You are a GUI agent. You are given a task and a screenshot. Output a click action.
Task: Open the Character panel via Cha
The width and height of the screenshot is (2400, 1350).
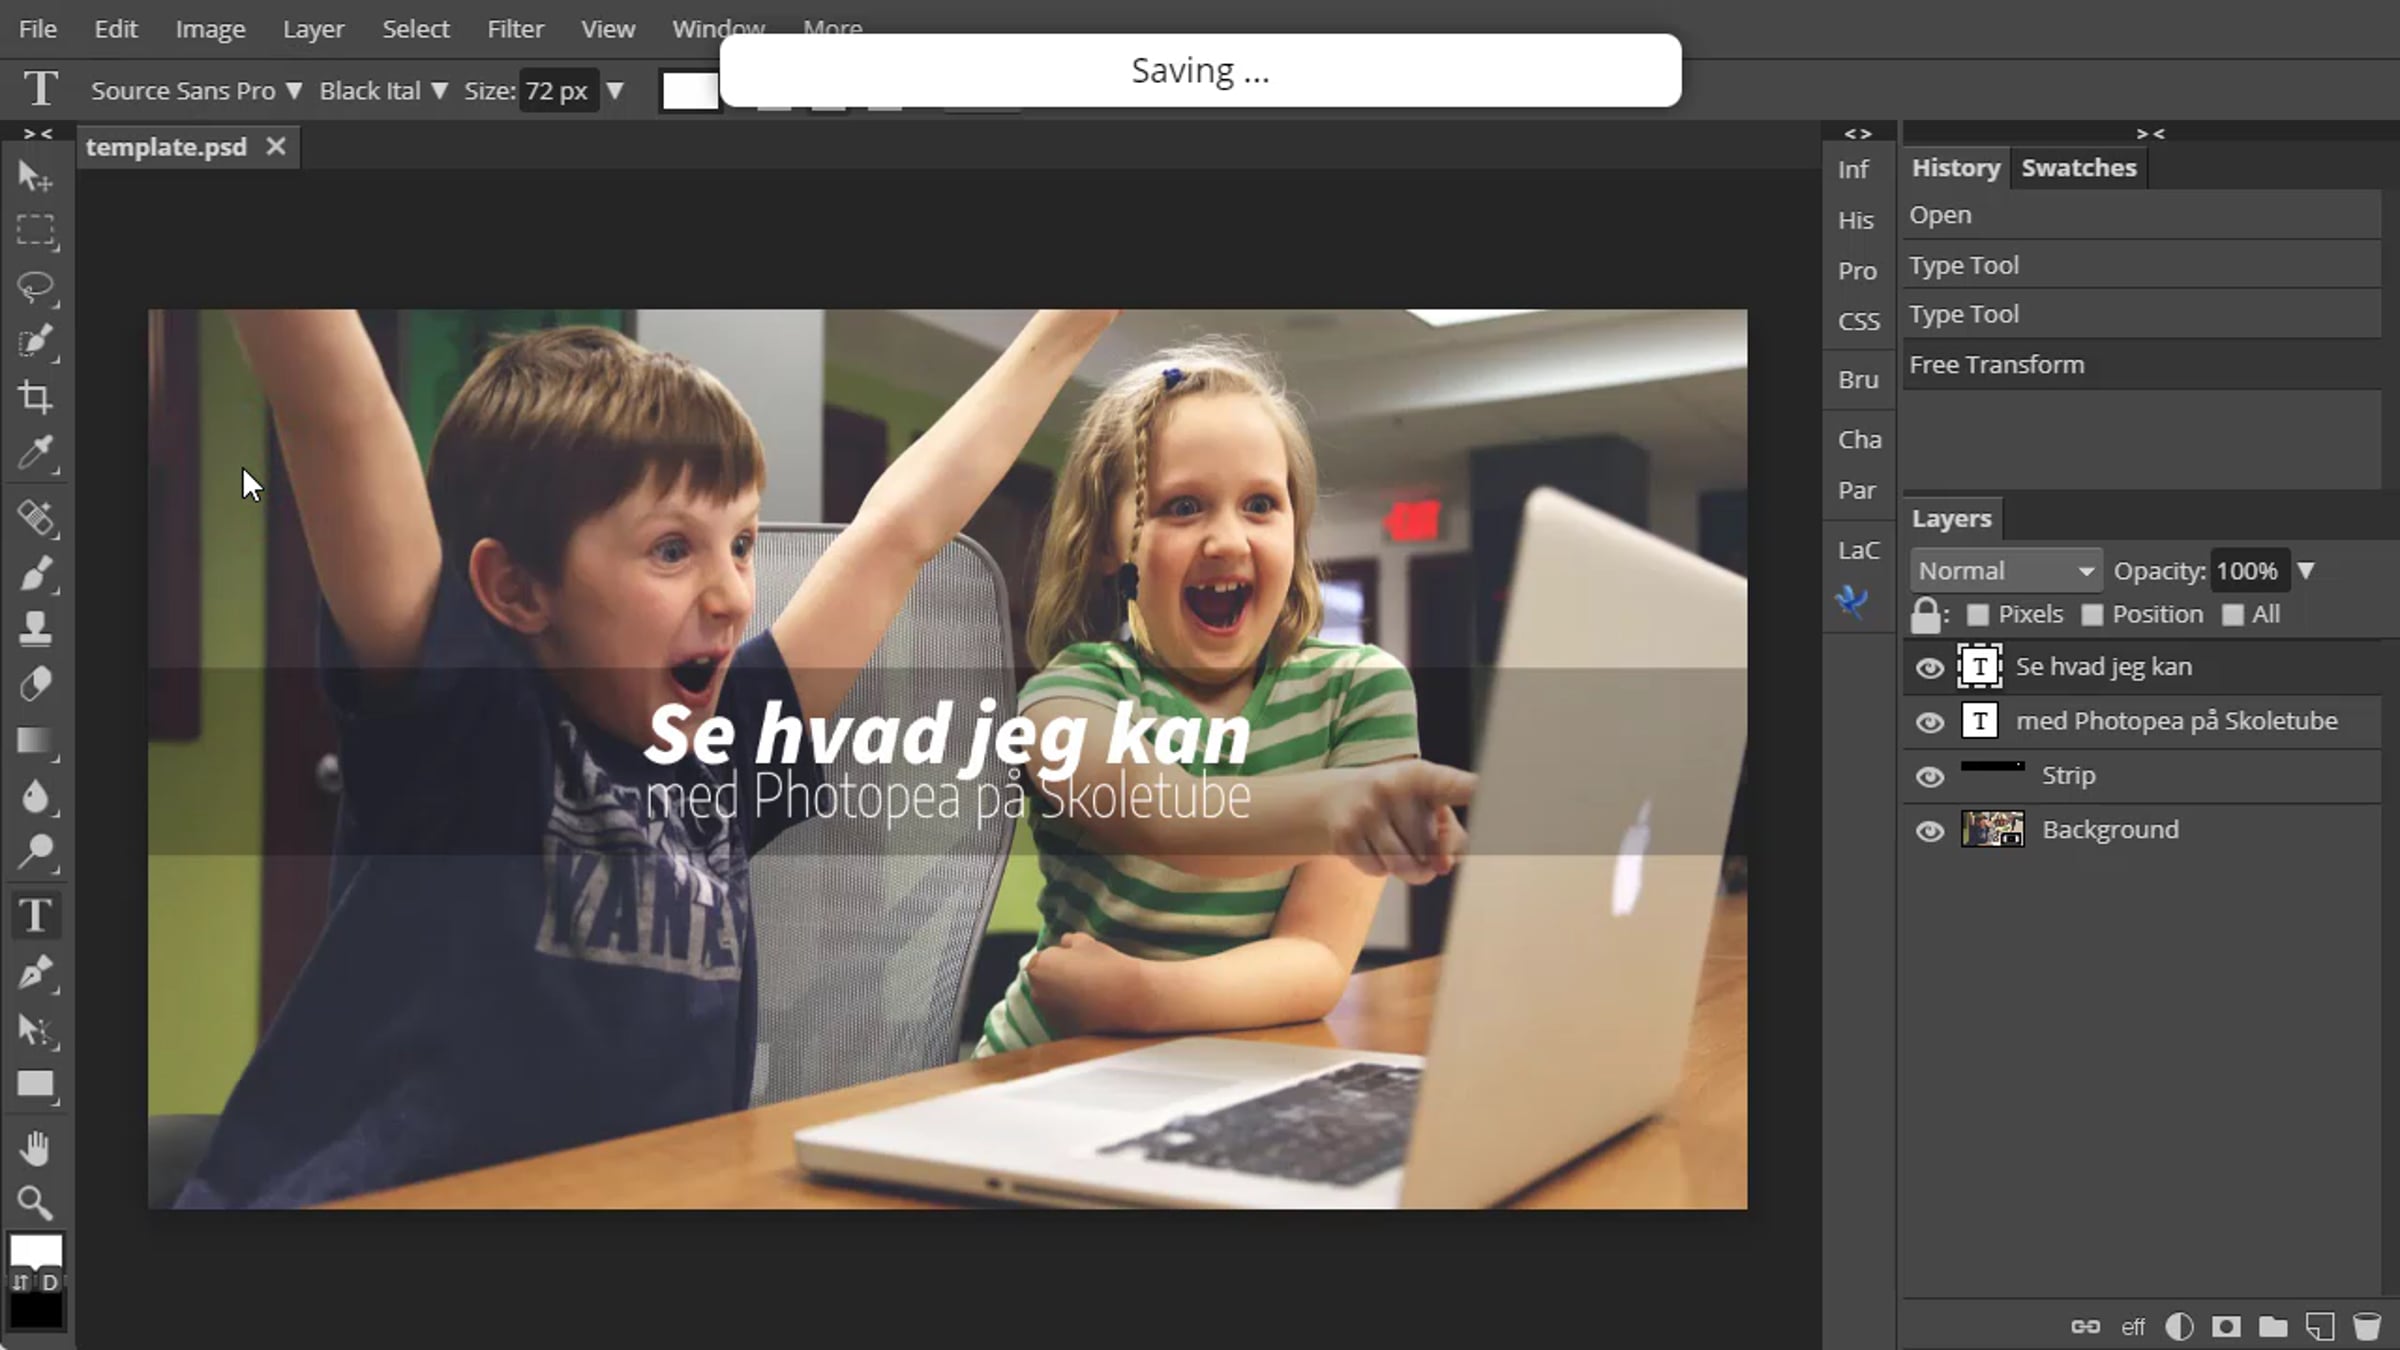(1859, 440)
